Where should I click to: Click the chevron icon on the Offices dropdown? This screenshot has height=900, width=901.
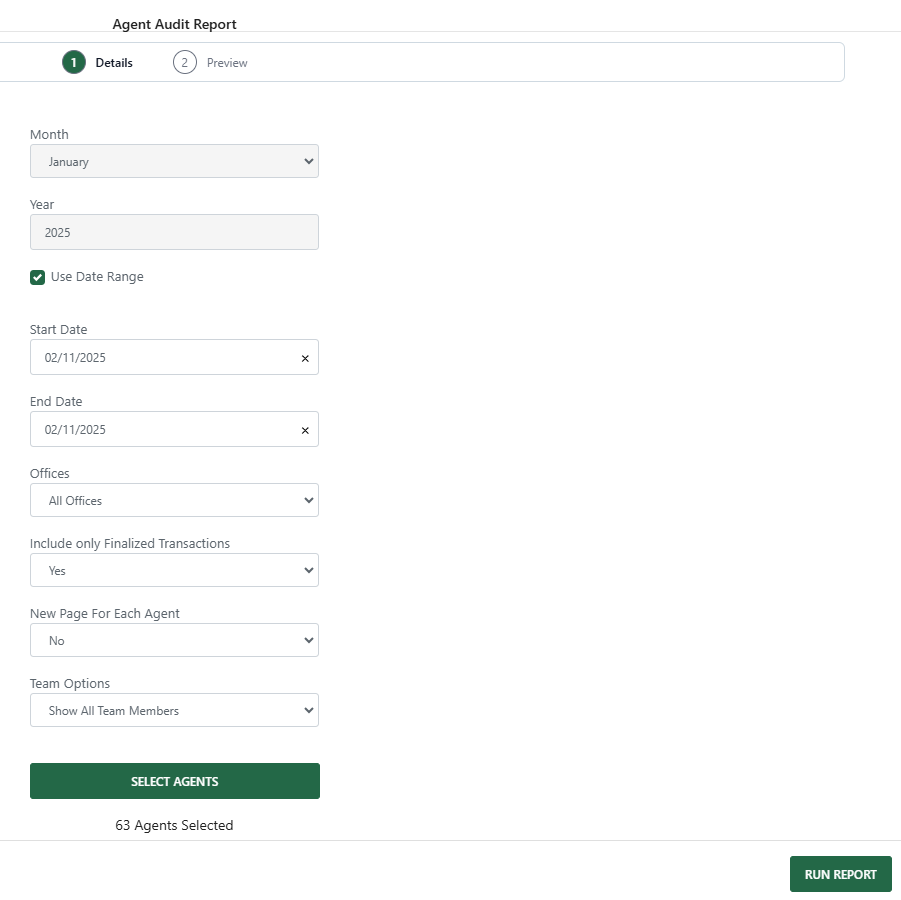click(x=309, y=500)
